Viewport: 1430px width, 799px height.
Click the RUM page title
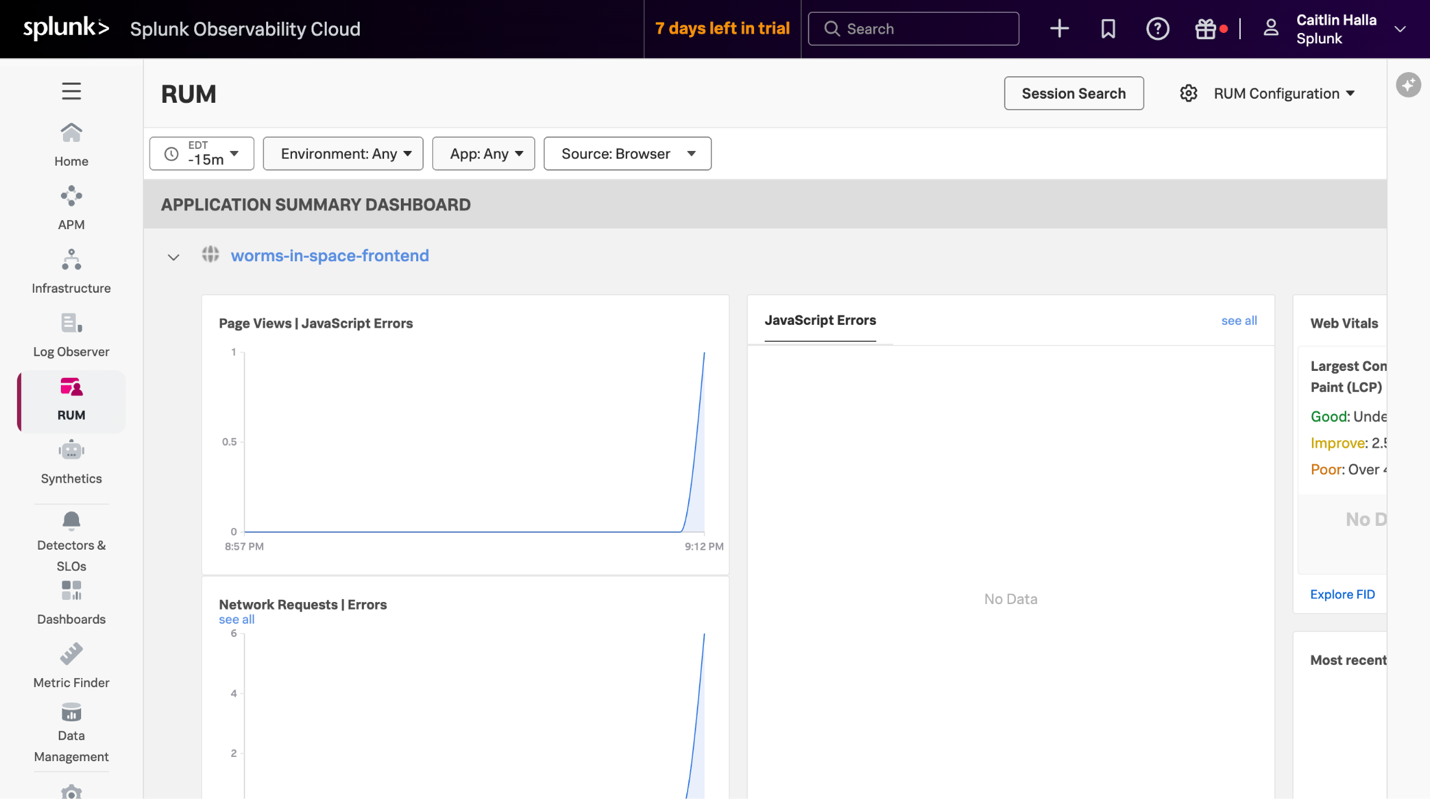pos(189,93)
